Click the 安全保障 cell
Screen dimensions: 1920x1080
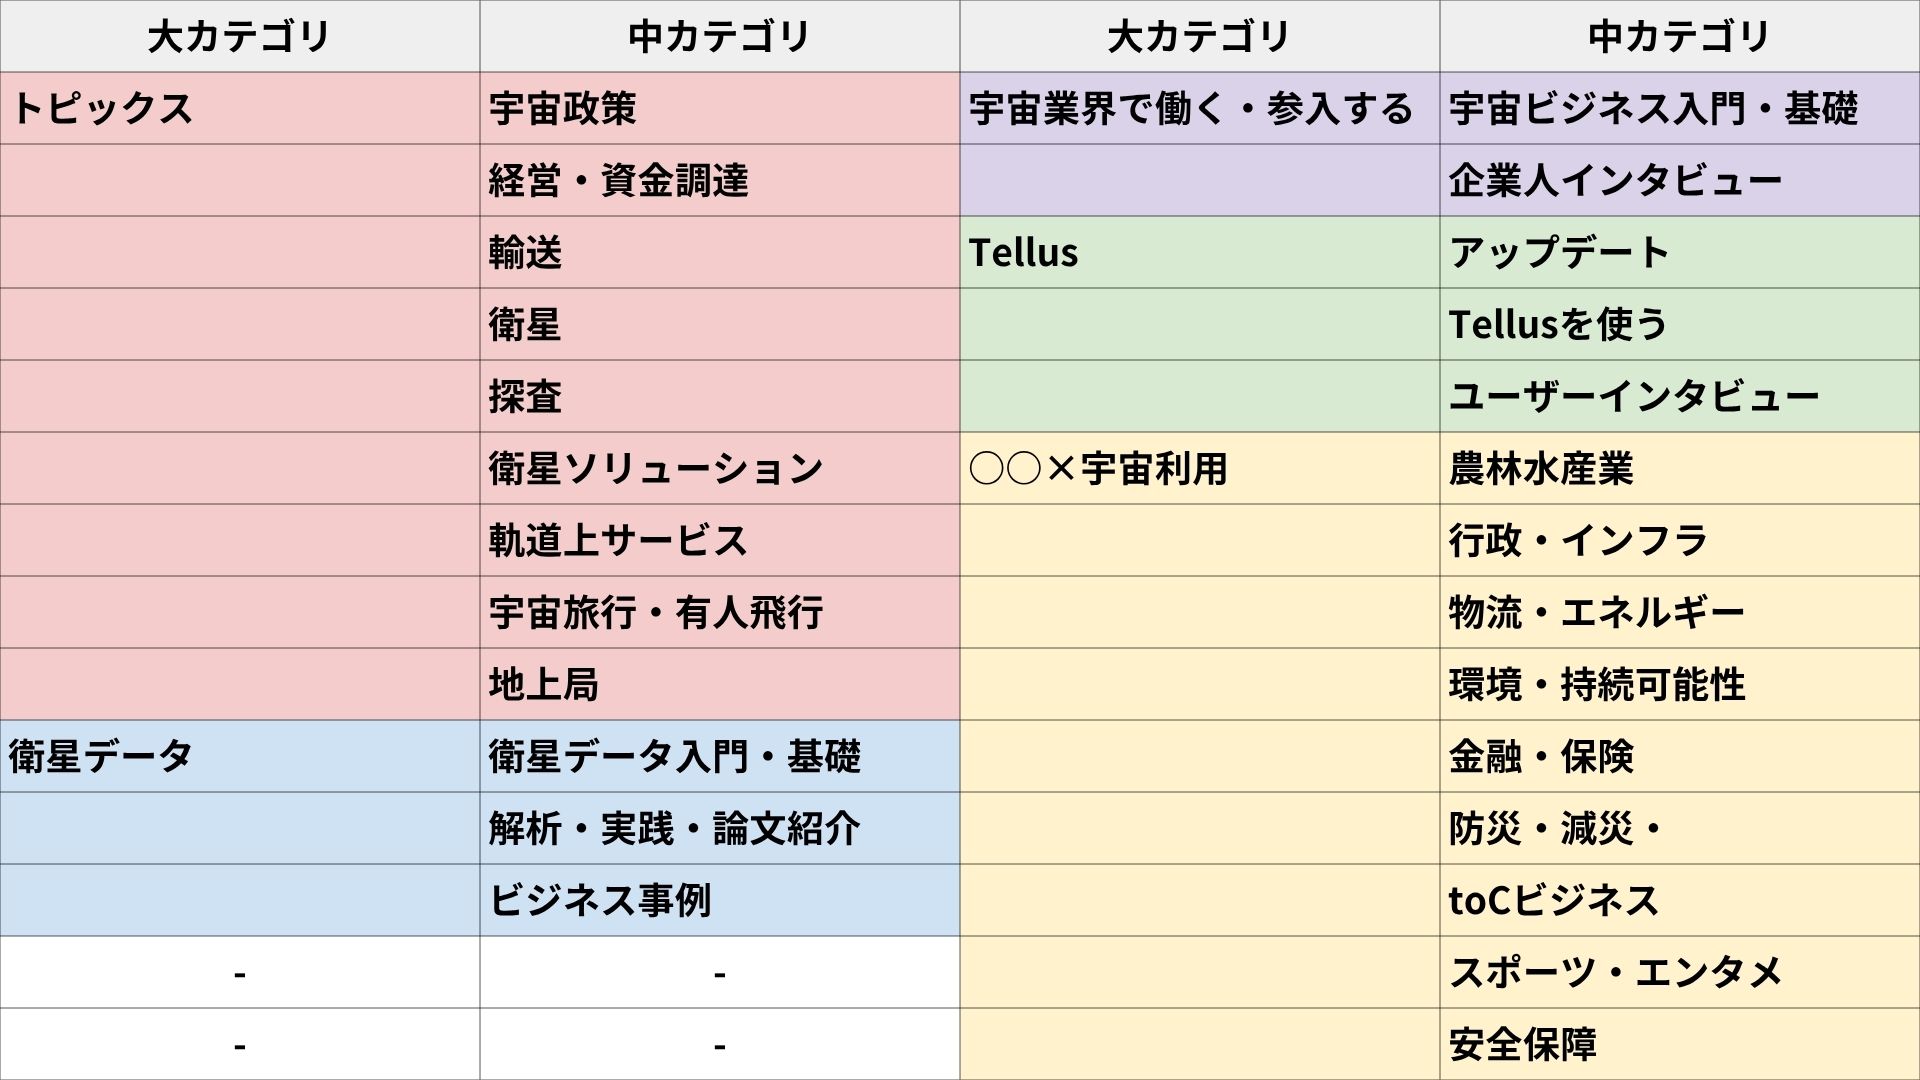click(x=1680, y=1044)
